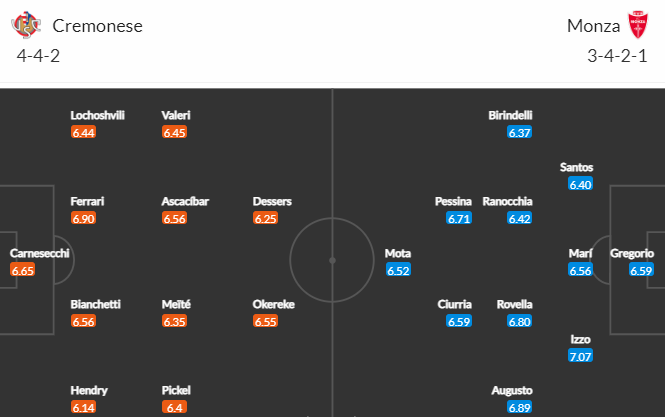The width and height of the screenshot is (665, 417).
Task: Open player Ascacíbar's profile
Action: click(x=185, y=201)
